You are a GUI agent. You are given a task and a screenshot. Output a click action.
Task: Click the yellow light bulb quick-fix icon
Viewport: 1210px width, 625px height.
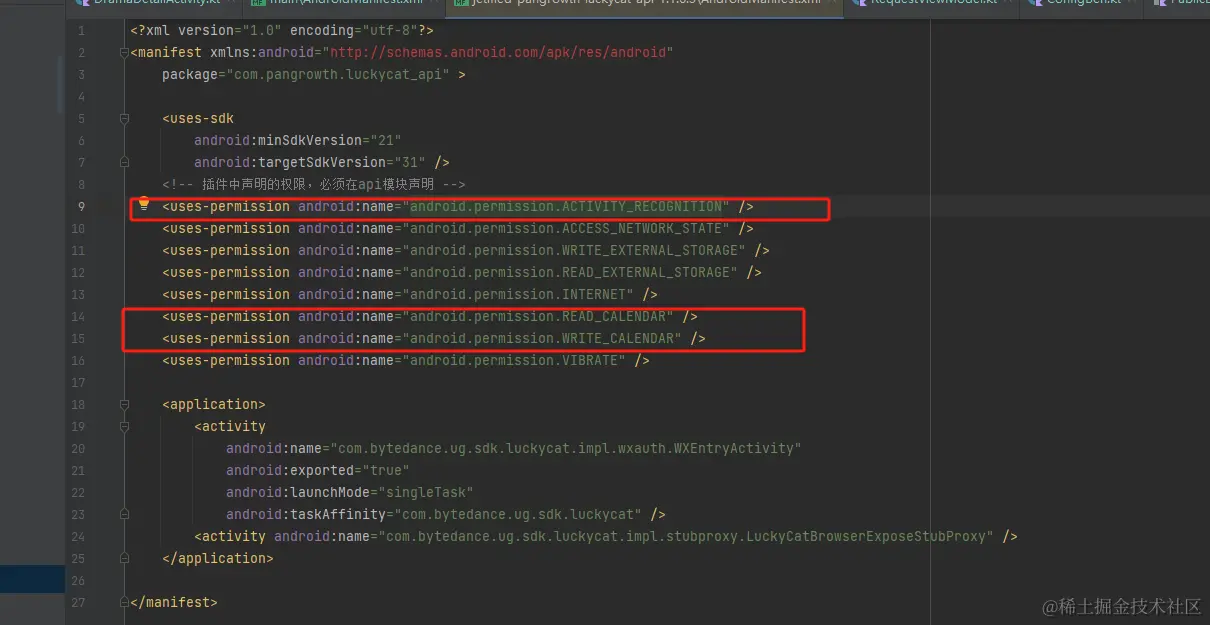144,204
